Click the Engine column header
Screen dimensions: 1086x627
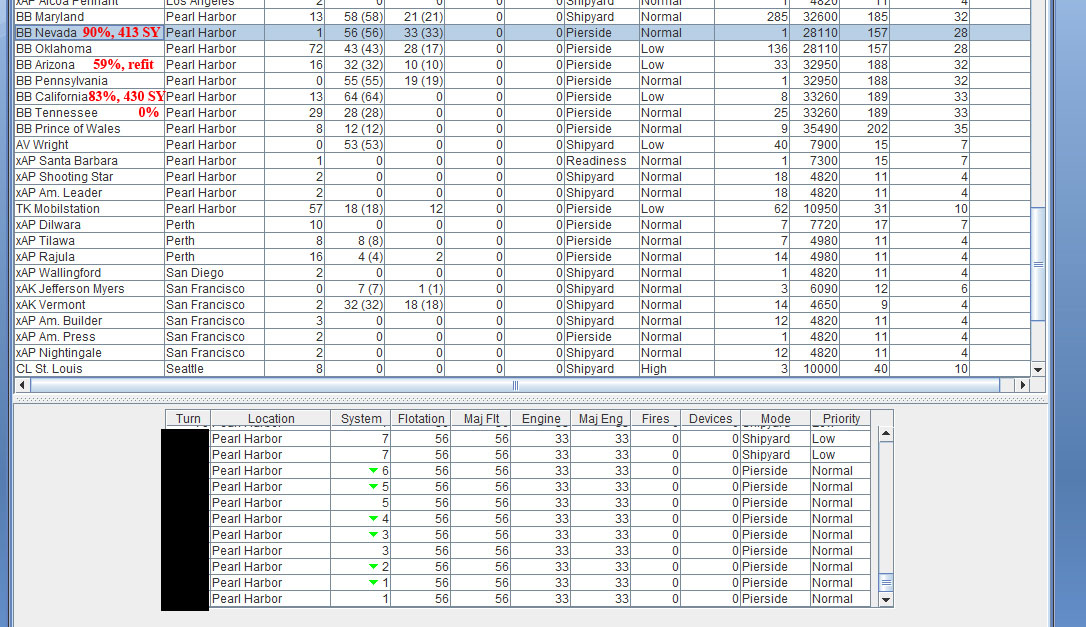541,418
